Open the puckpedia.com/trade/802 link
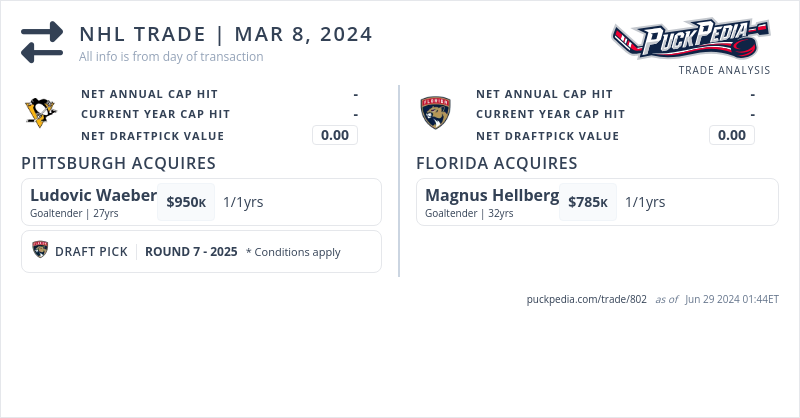The height and width of the screenshot is (418, 800). pyautogui.click(x=587, y=299)
